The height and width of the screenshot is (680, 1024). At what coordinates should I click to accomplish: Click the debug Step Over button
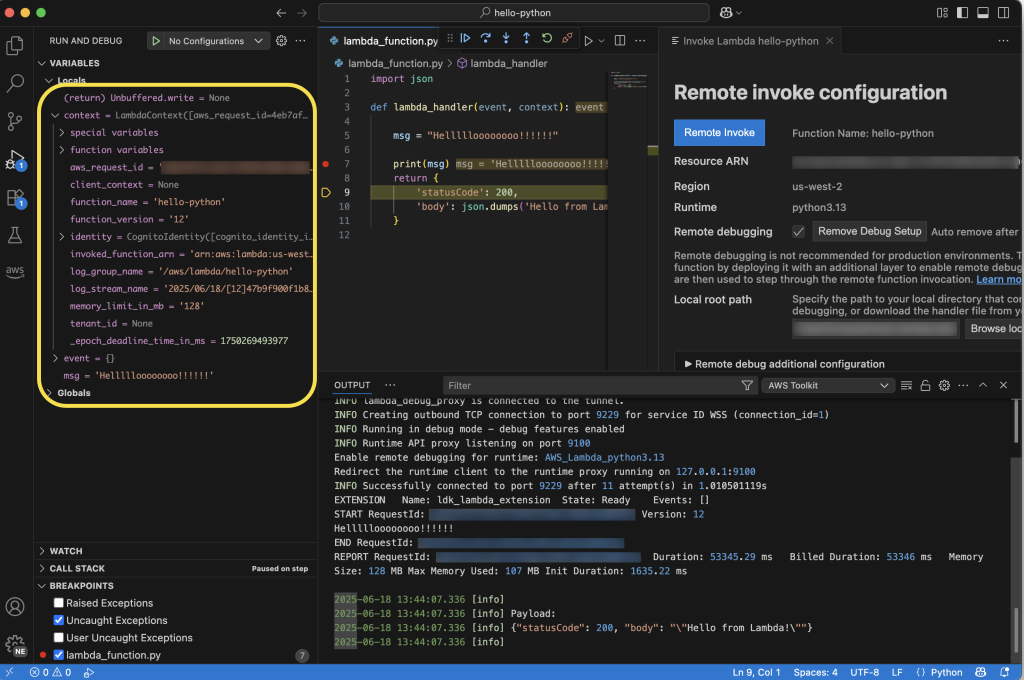click(x=485, y=39)
